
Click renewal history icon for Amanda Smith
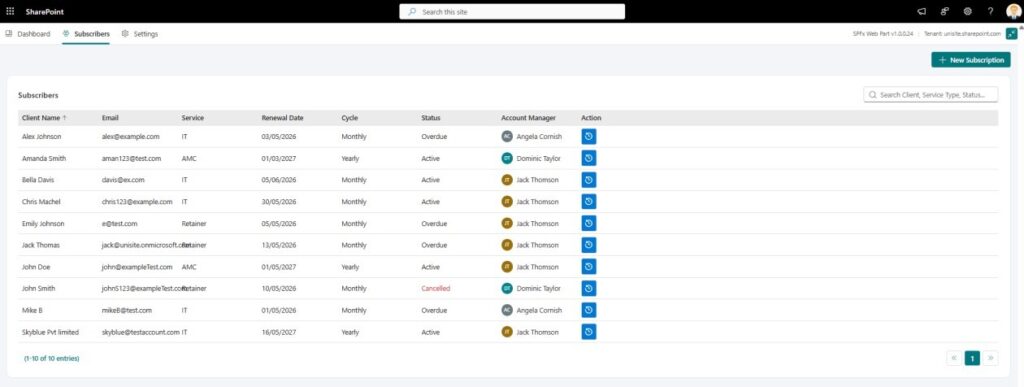pos(588,158)
